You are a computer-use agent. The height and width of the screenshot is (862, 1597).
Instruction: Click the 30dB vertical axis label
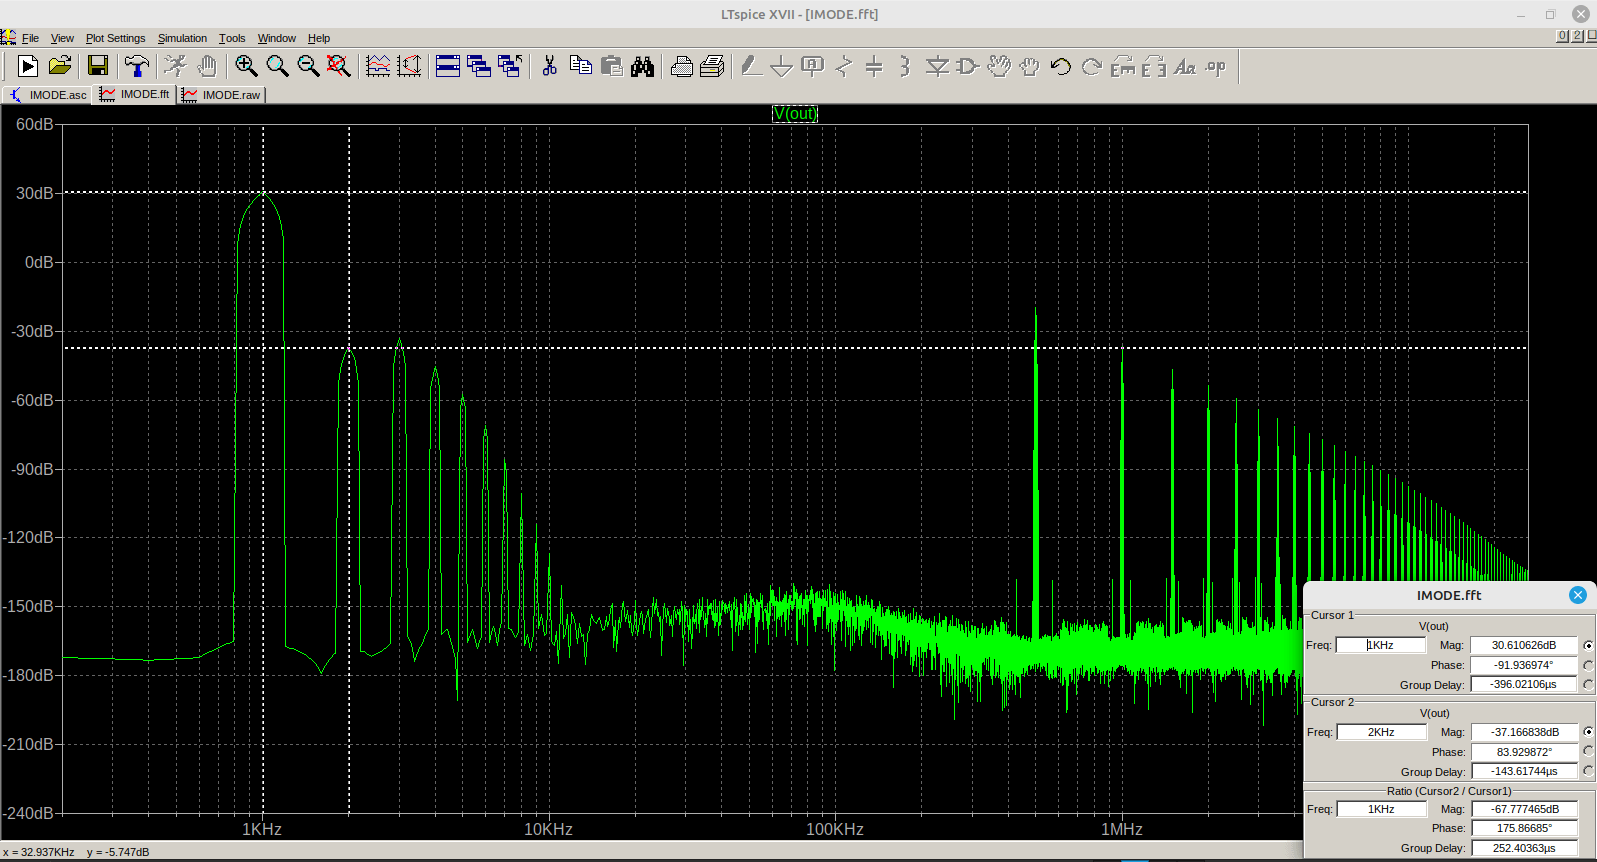click(34, 193)
